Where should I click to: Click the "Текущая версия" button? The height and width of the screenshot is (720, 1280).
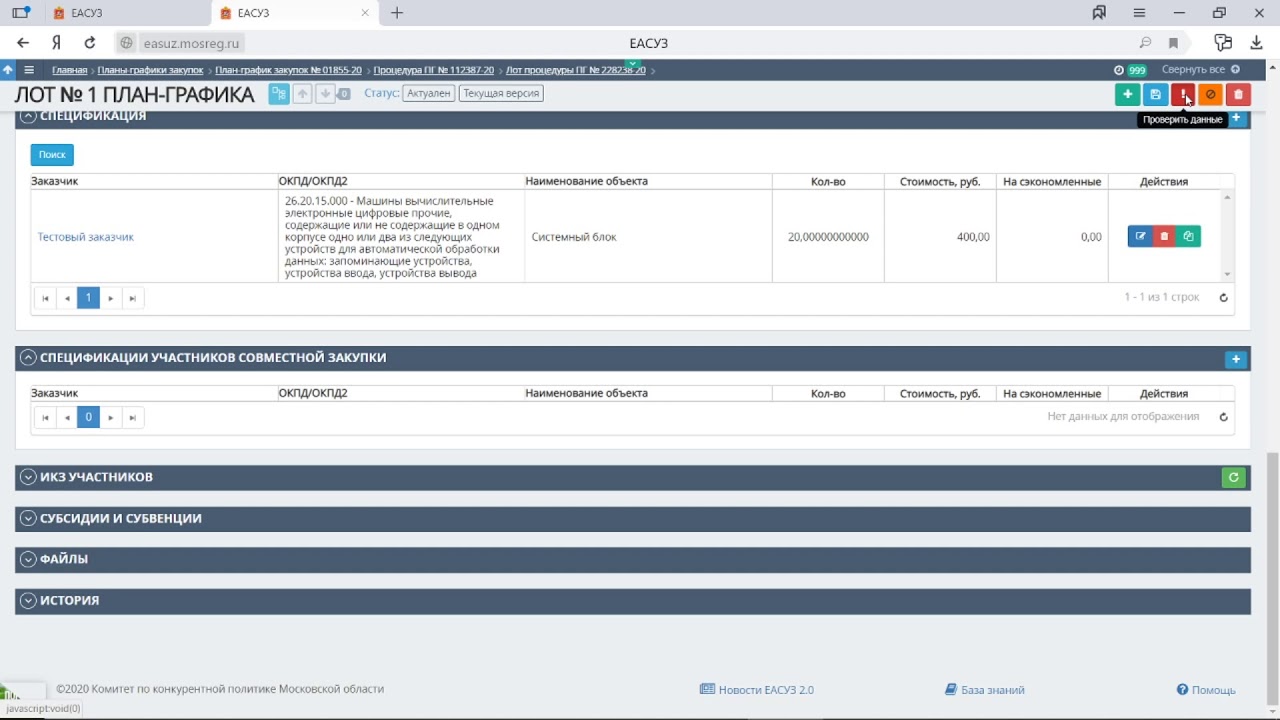501,93
